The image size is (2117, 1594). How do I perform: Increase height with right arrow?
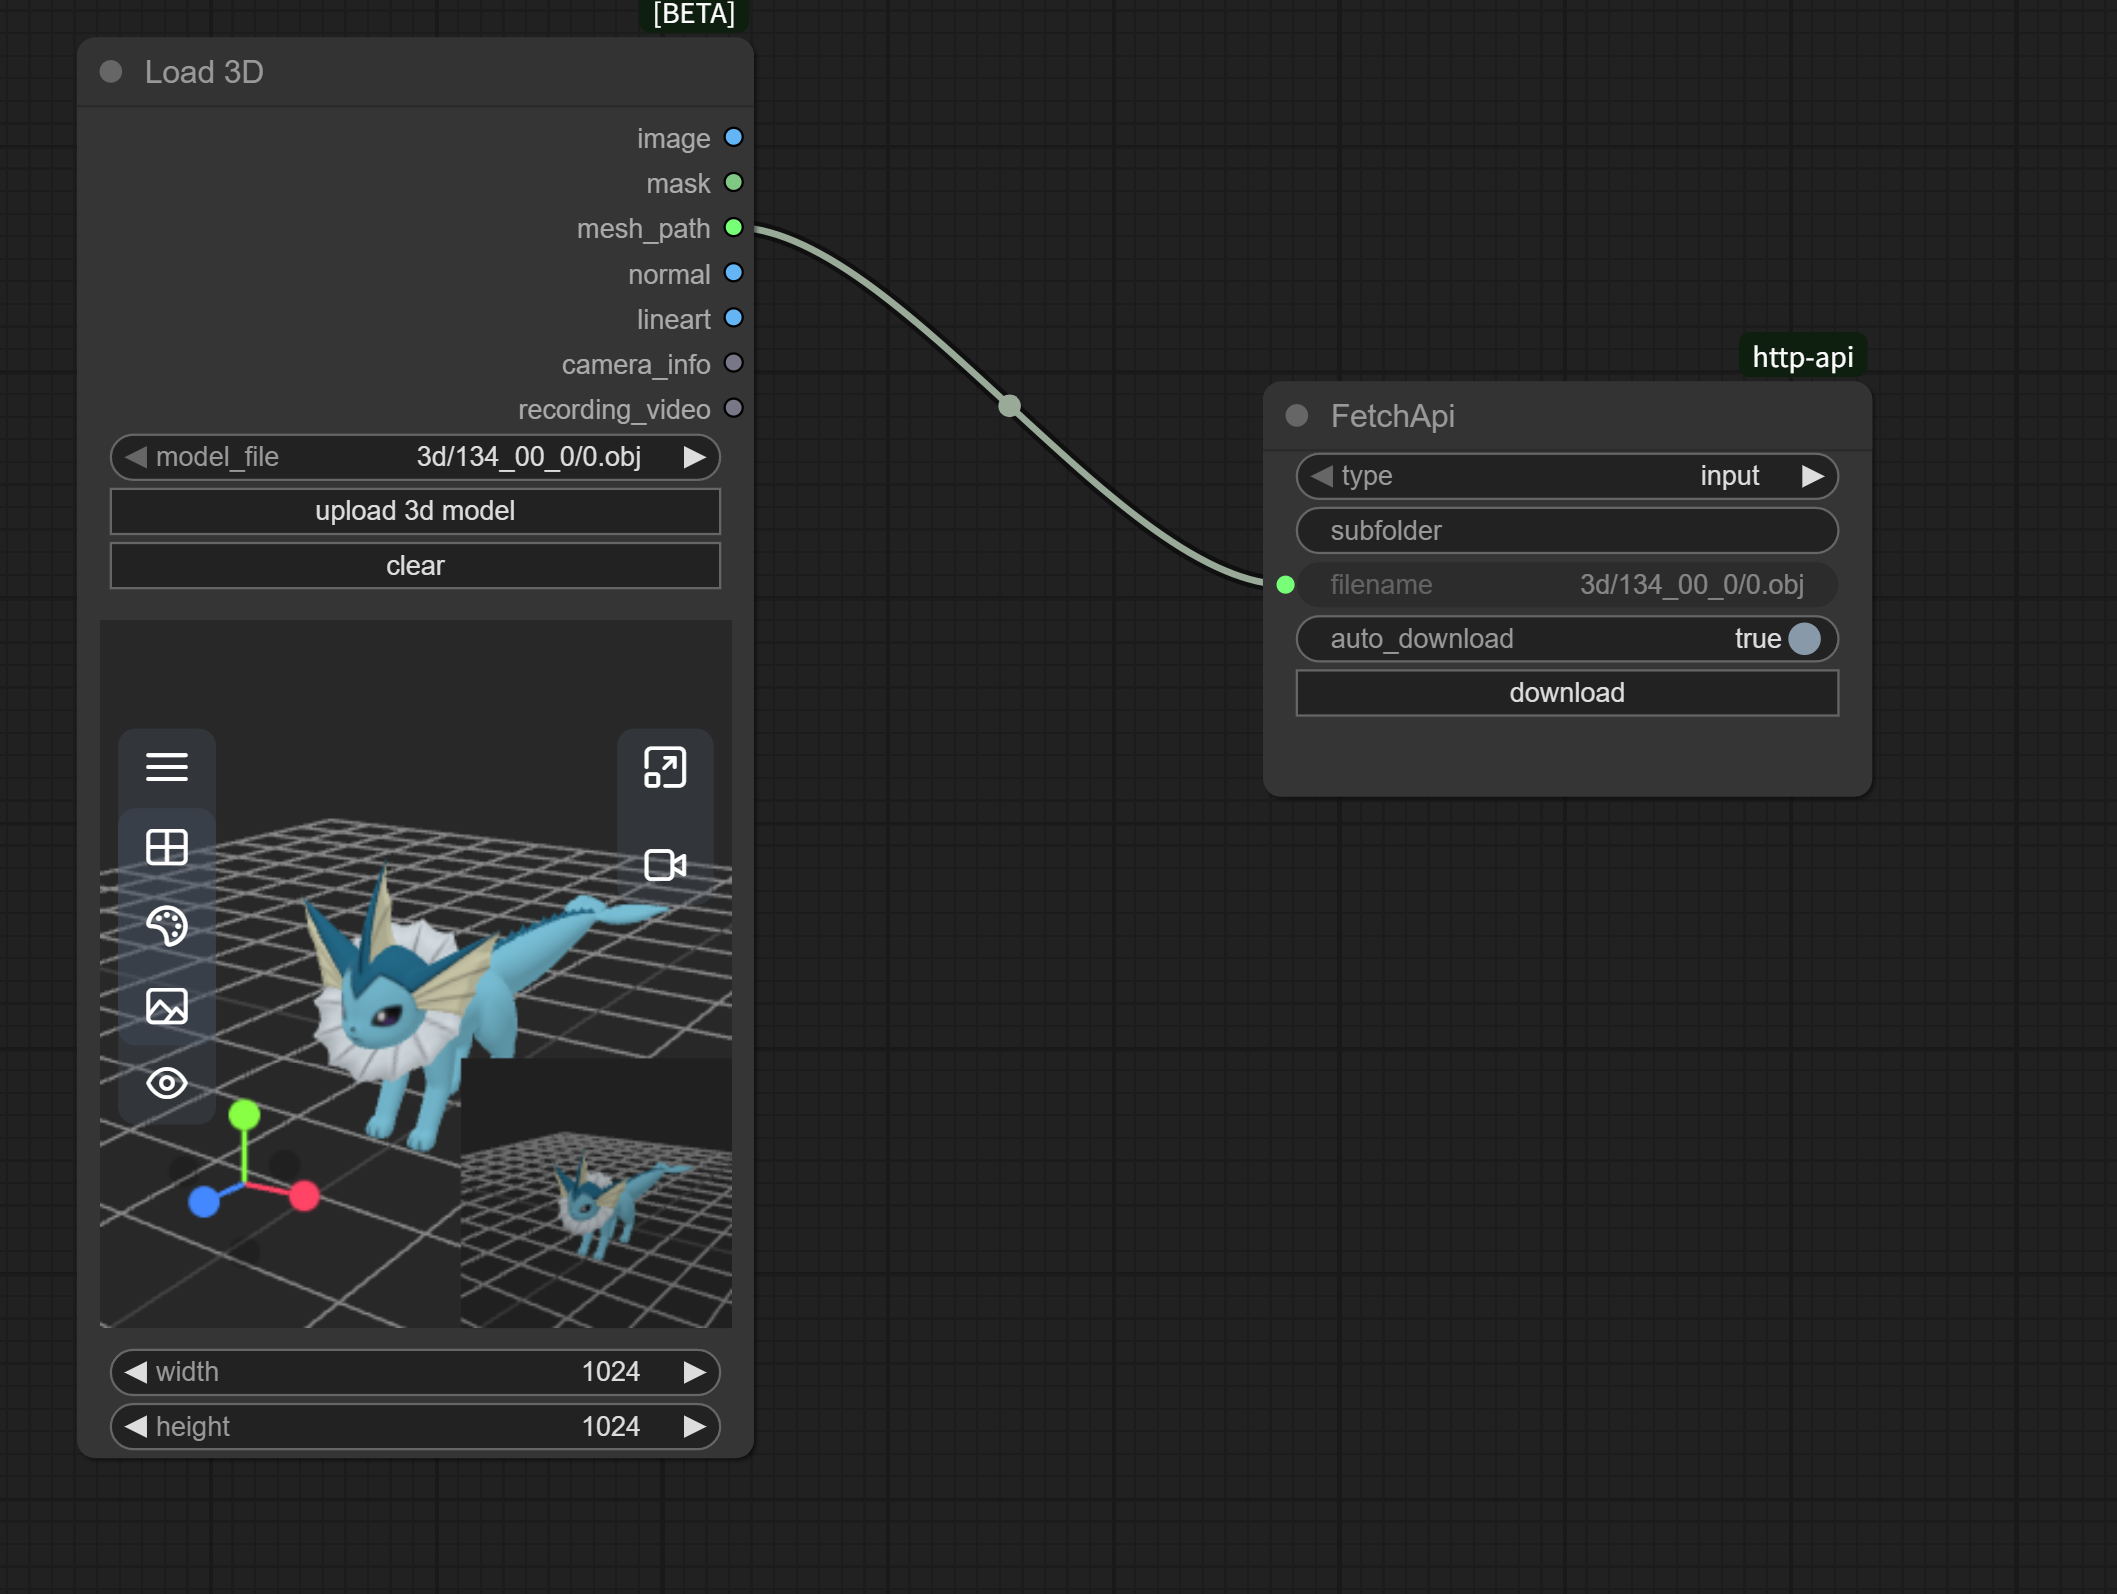click(694, 1426)
